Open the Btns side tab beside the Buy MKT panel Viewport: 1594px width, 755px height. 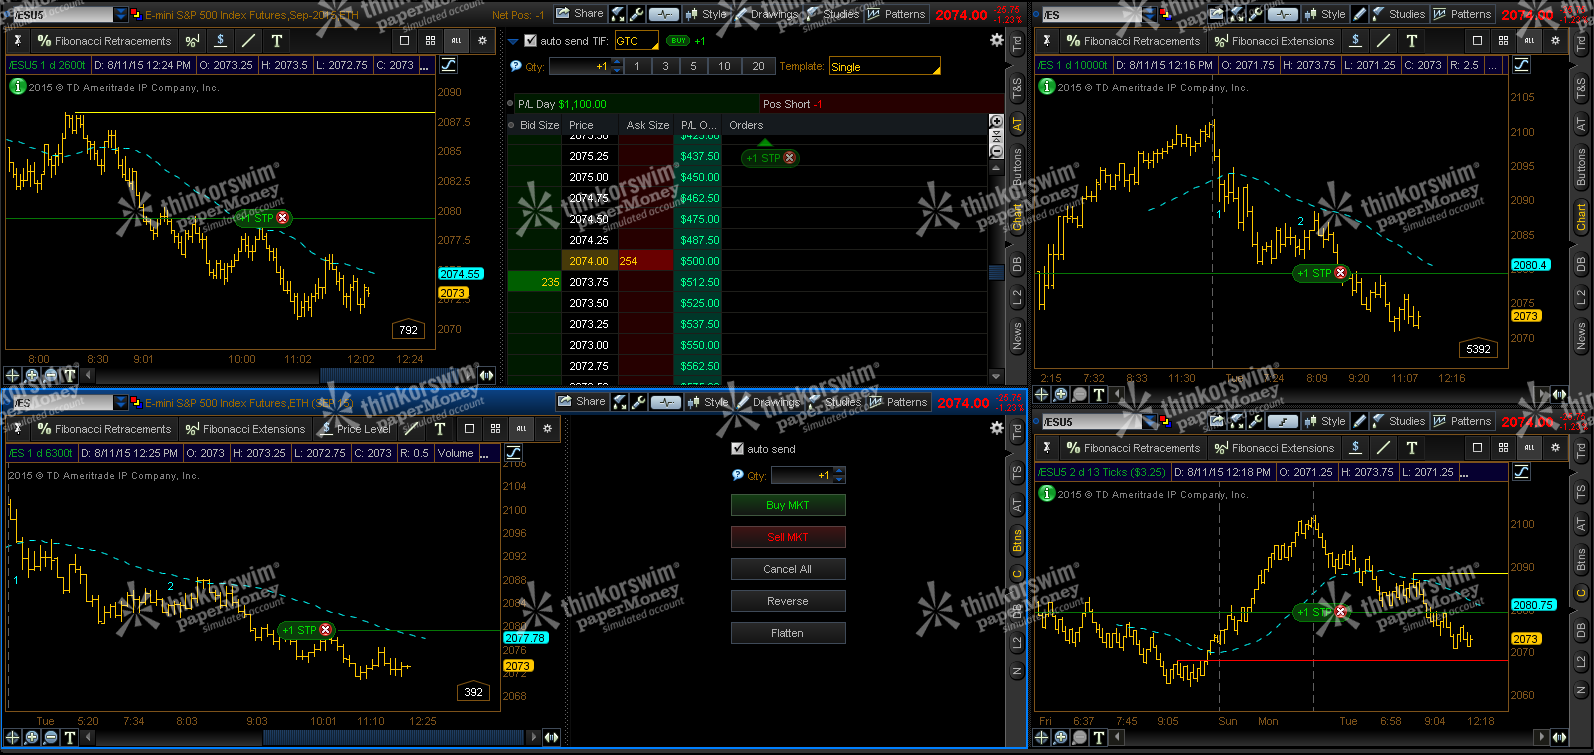coord(1018,542)
